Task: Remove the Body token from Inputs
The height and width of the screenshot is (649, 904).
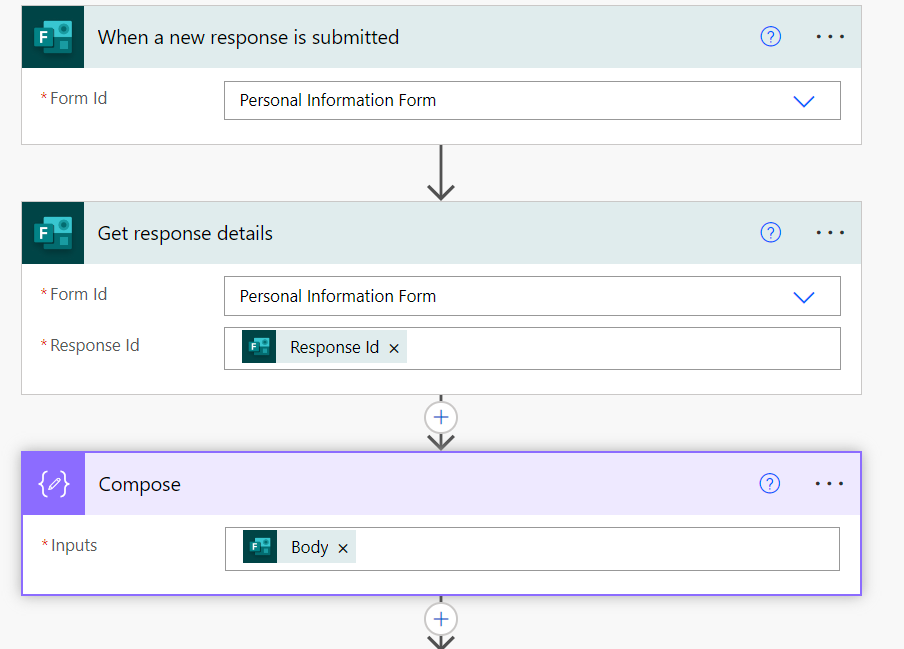Action: pyautogui.click(x=343, y=548)
